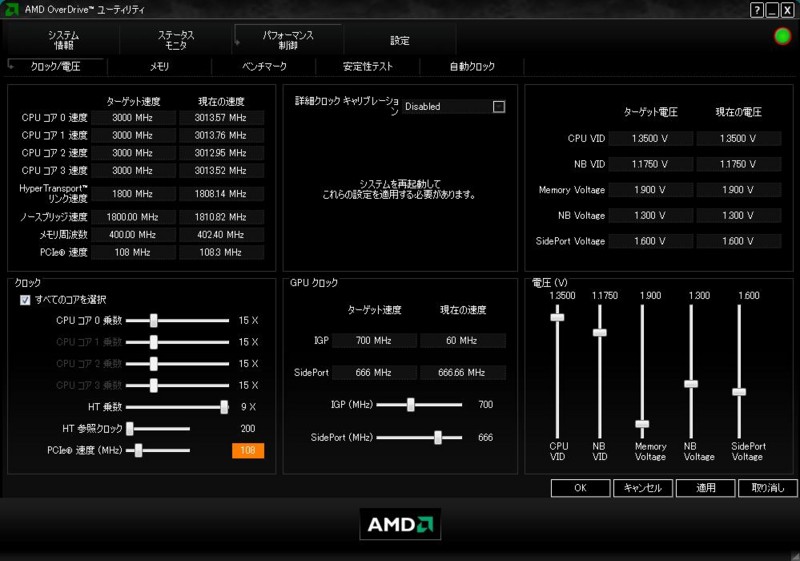Switch to ベンチマーク sub-tab
The width and height of the screenshot is (800, 561).
click(x=264, y=66)
